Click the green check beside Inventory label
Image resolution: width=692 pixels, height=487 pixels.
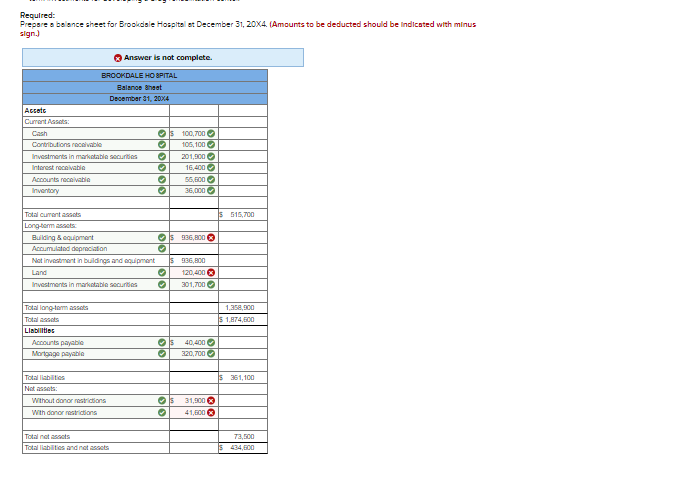[162, 190]
